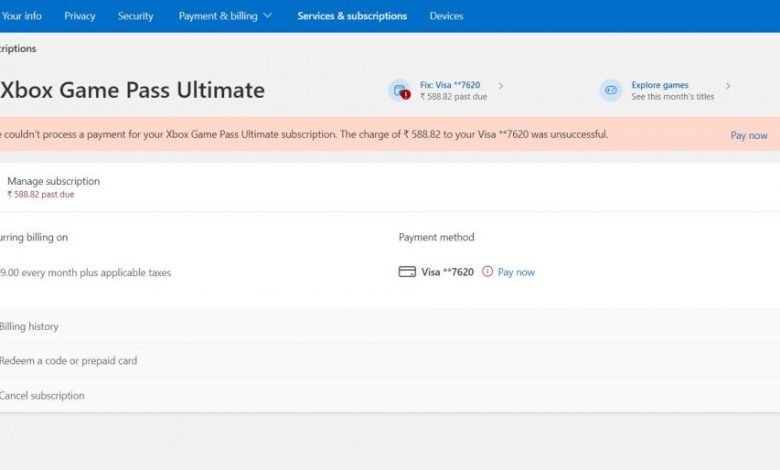Select Redeem a code or prepaid card
Image resolution: width=780 pixels, height=470 pixels.
pyautogui.click(x=68, y=361)
